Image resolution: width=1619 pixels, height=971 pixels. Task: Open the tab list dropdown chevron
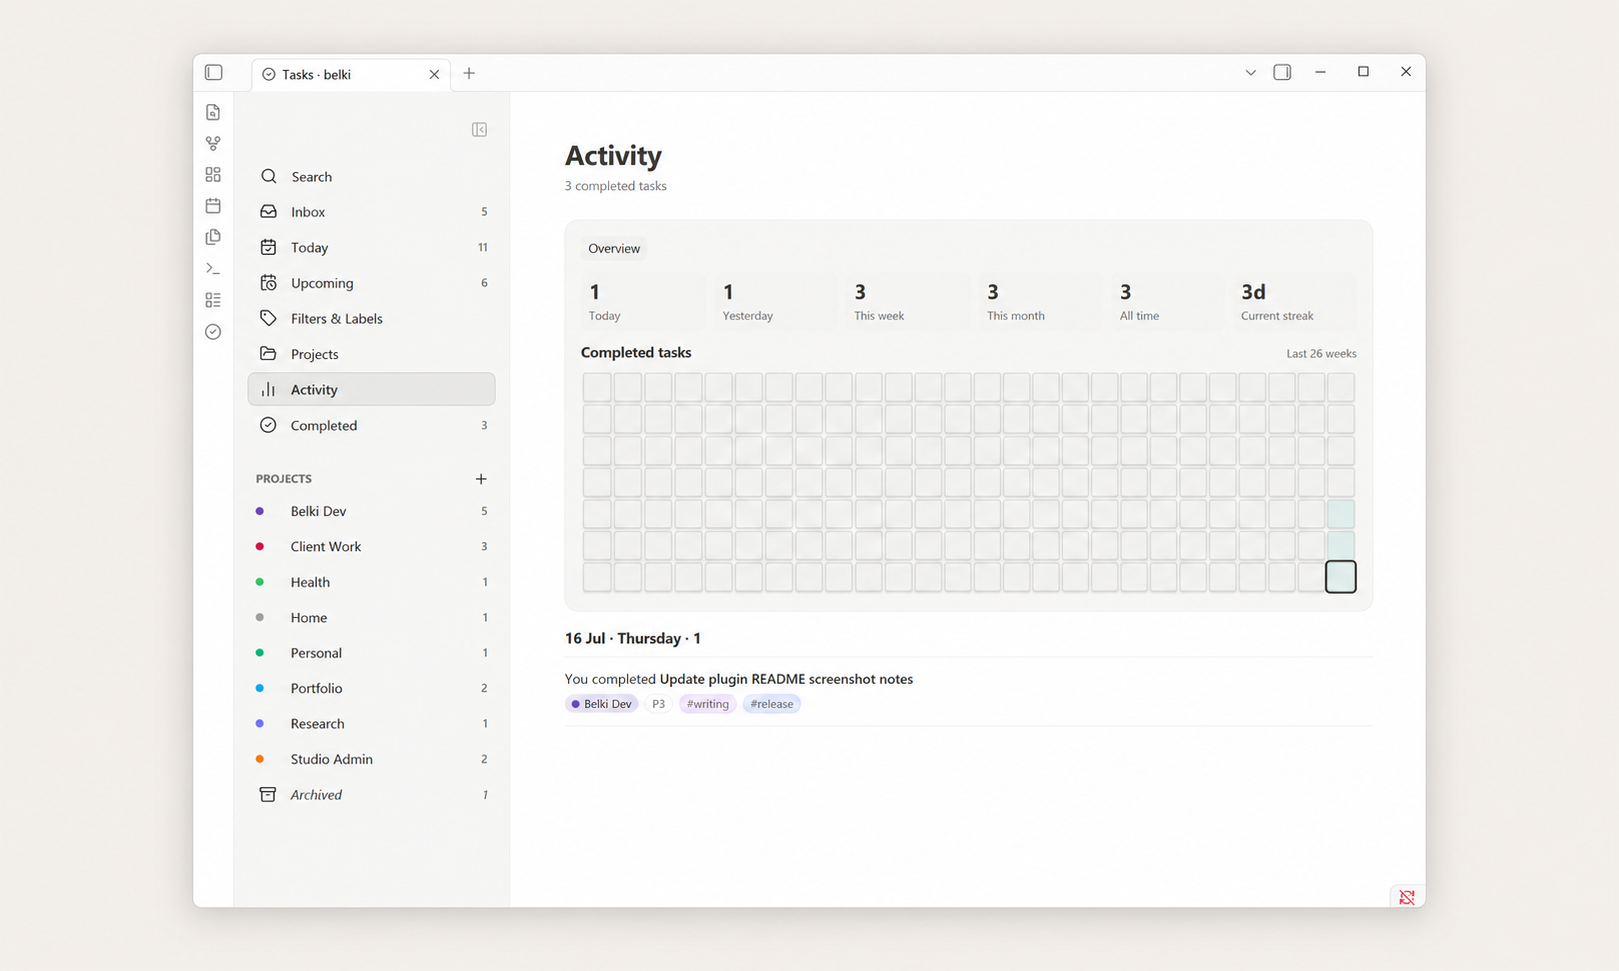1250,72
